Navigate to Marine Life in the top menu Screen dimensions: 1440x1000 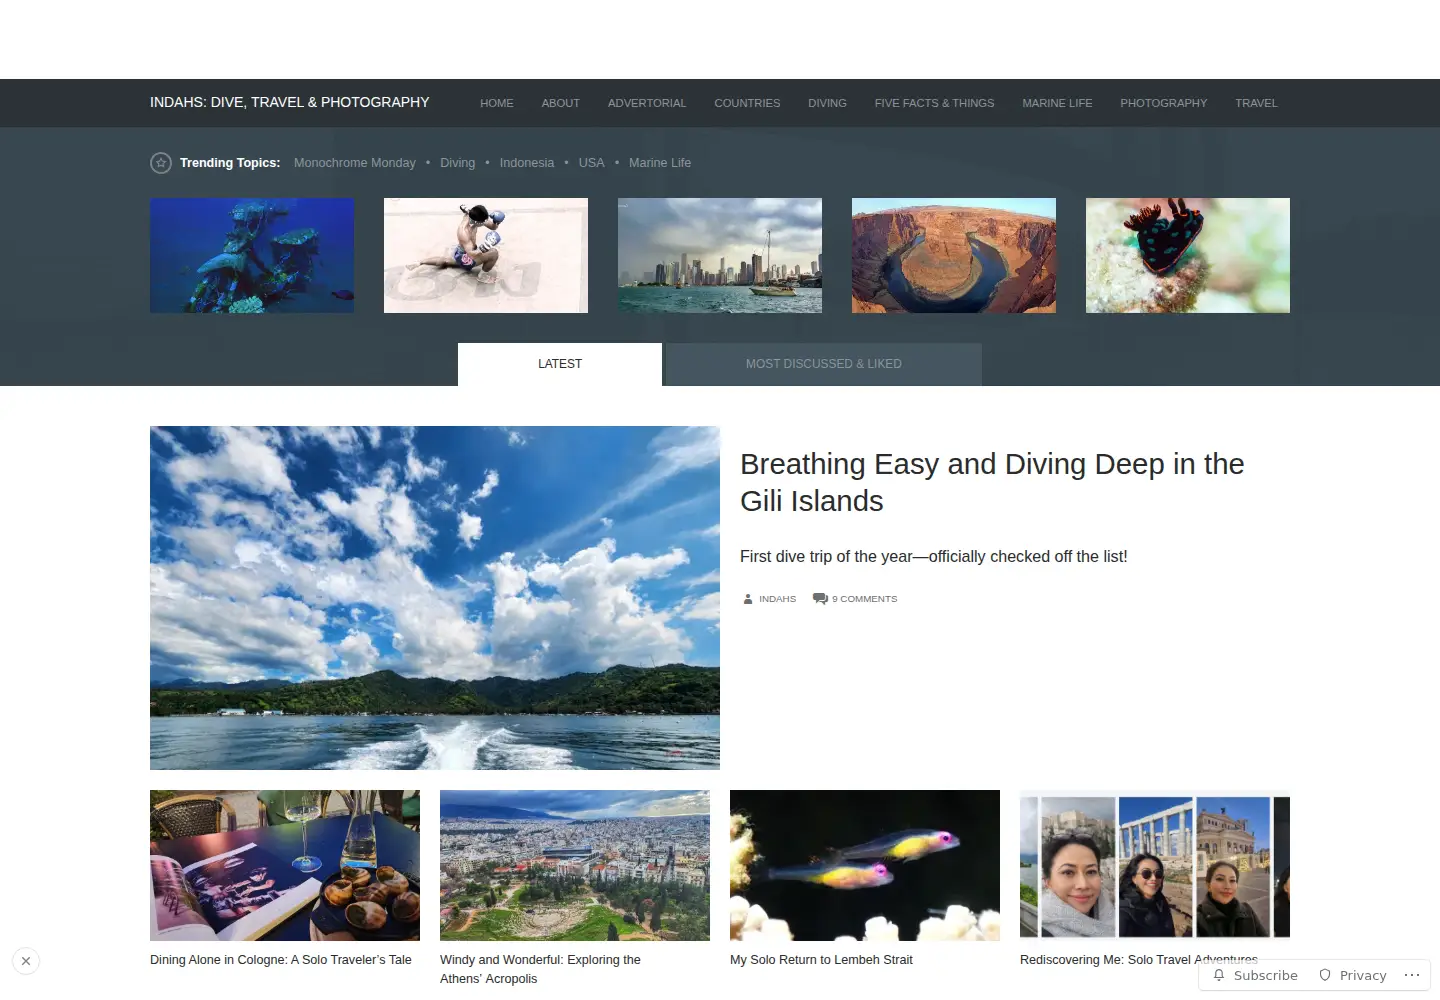(x=1057, y=103)
